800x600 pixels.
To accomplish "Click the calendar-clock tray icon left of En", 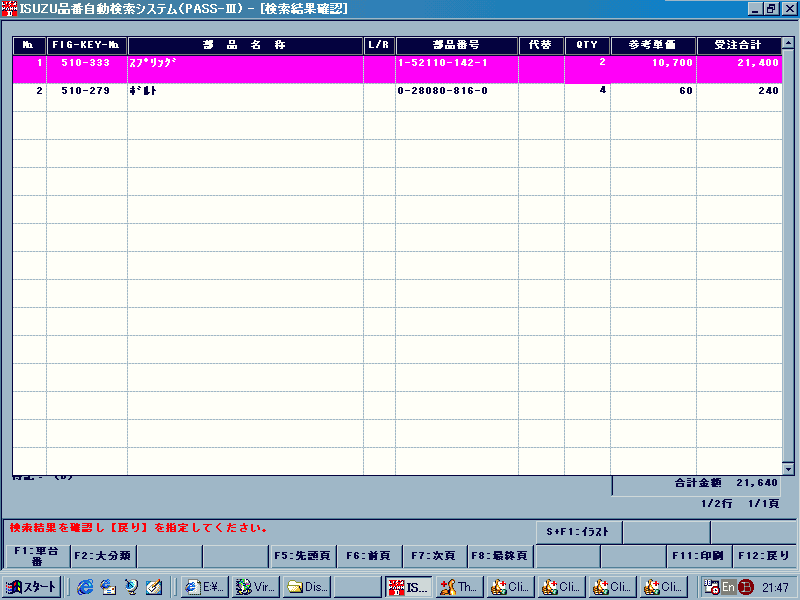I will 712,587.
